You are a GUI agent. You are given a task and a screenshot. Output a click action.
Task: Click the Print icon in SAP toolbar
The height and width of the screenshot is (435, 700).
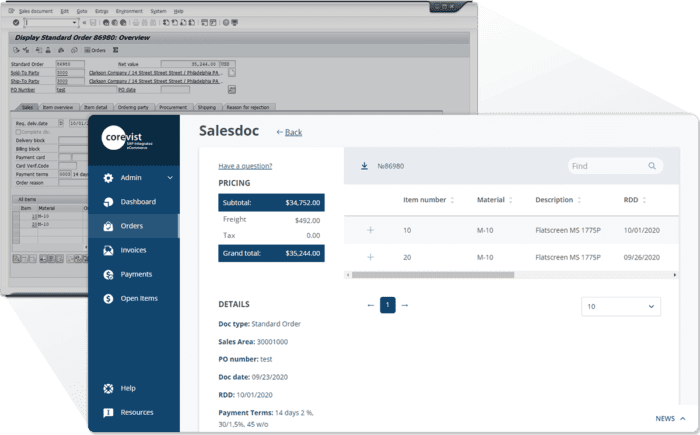136,22
